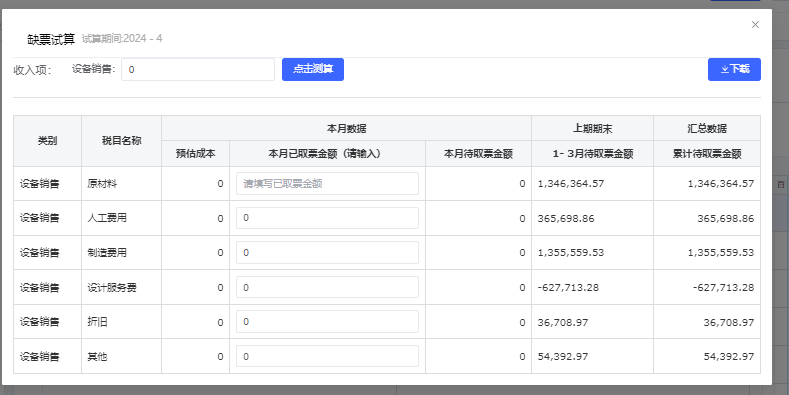This screenshot has height=395, width=789.
Task: Click the 设计服务费 已取票金额 input box
Action: point(327,287)
